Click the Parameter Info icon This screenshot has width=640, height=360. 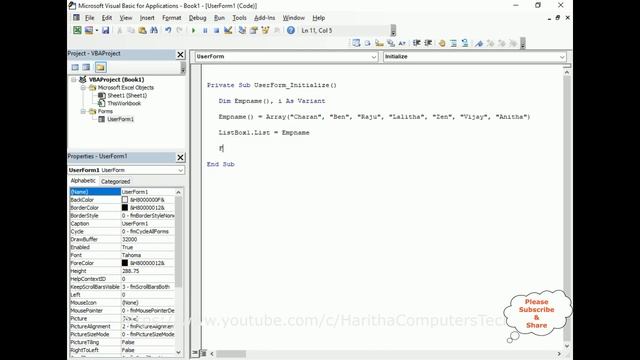[x=391, y=43]
